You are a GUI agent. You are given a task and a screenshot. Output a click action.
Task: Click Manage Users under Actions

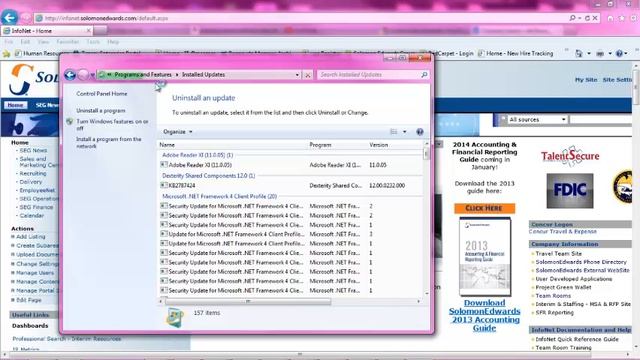point(35,273)
